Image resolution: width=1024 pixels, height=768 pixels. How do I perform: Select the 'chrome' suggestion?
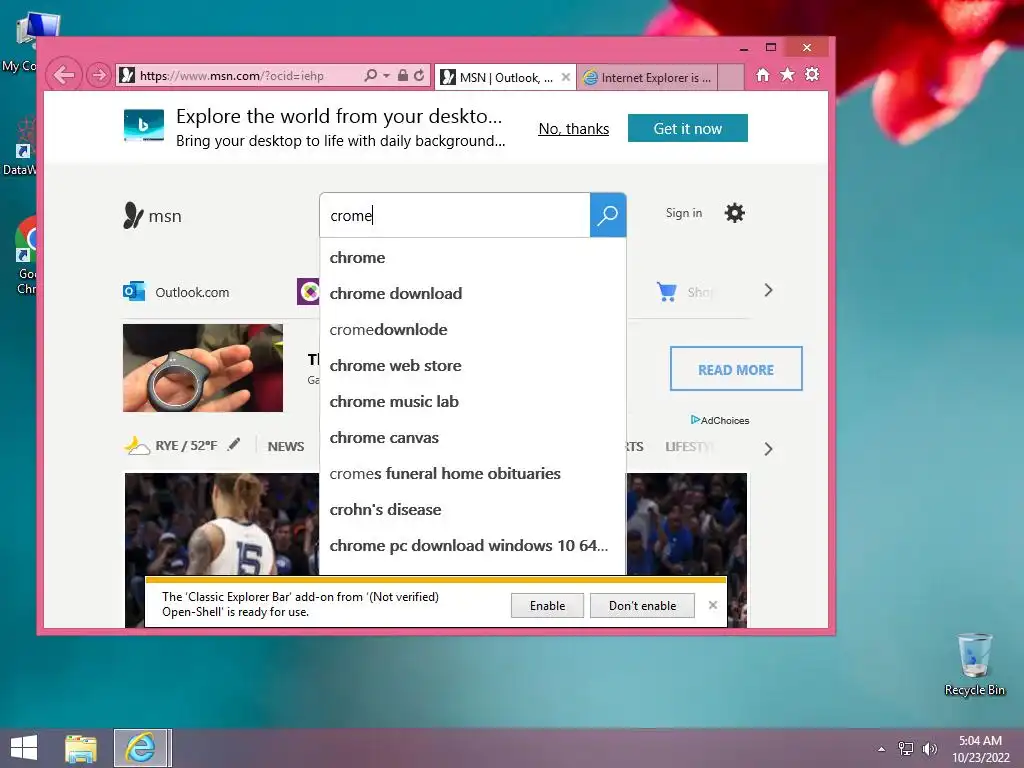click(x=473, y=258)
